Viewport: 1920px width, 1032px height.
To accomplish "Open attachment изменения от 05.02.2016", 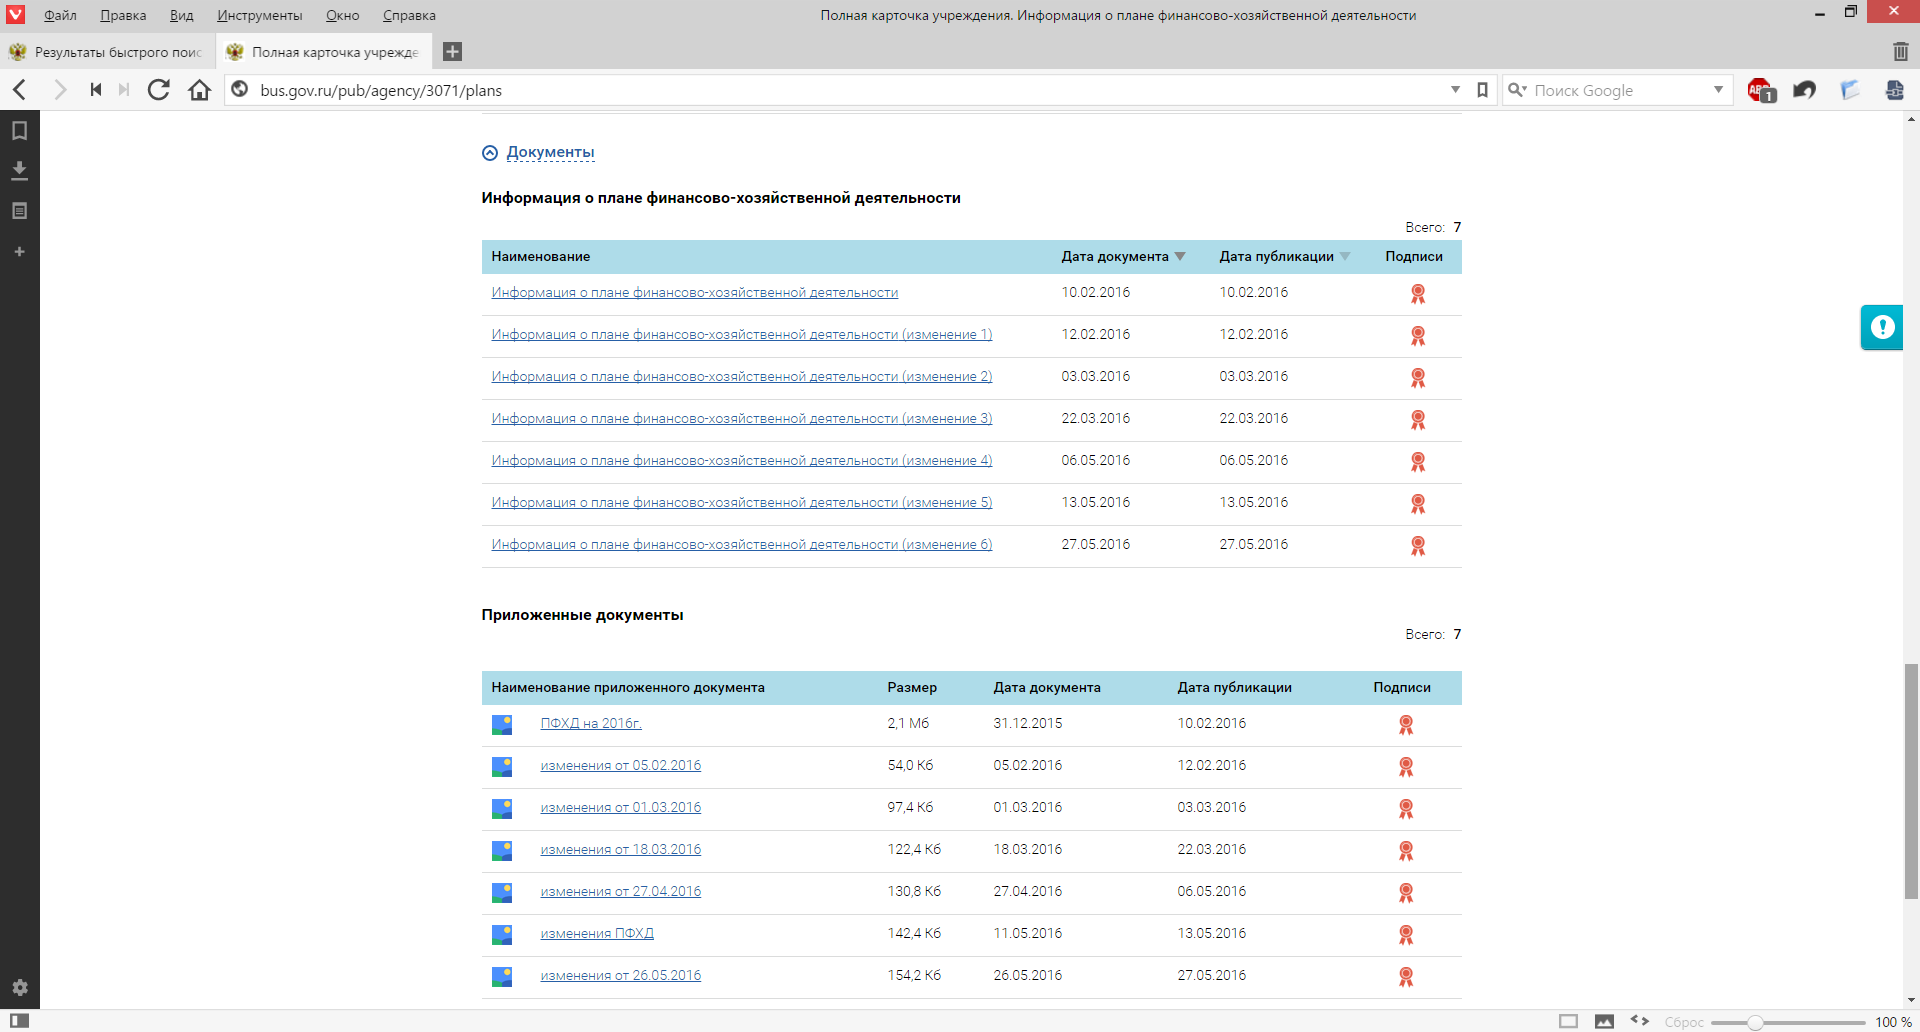I will [x=621, y=766].
